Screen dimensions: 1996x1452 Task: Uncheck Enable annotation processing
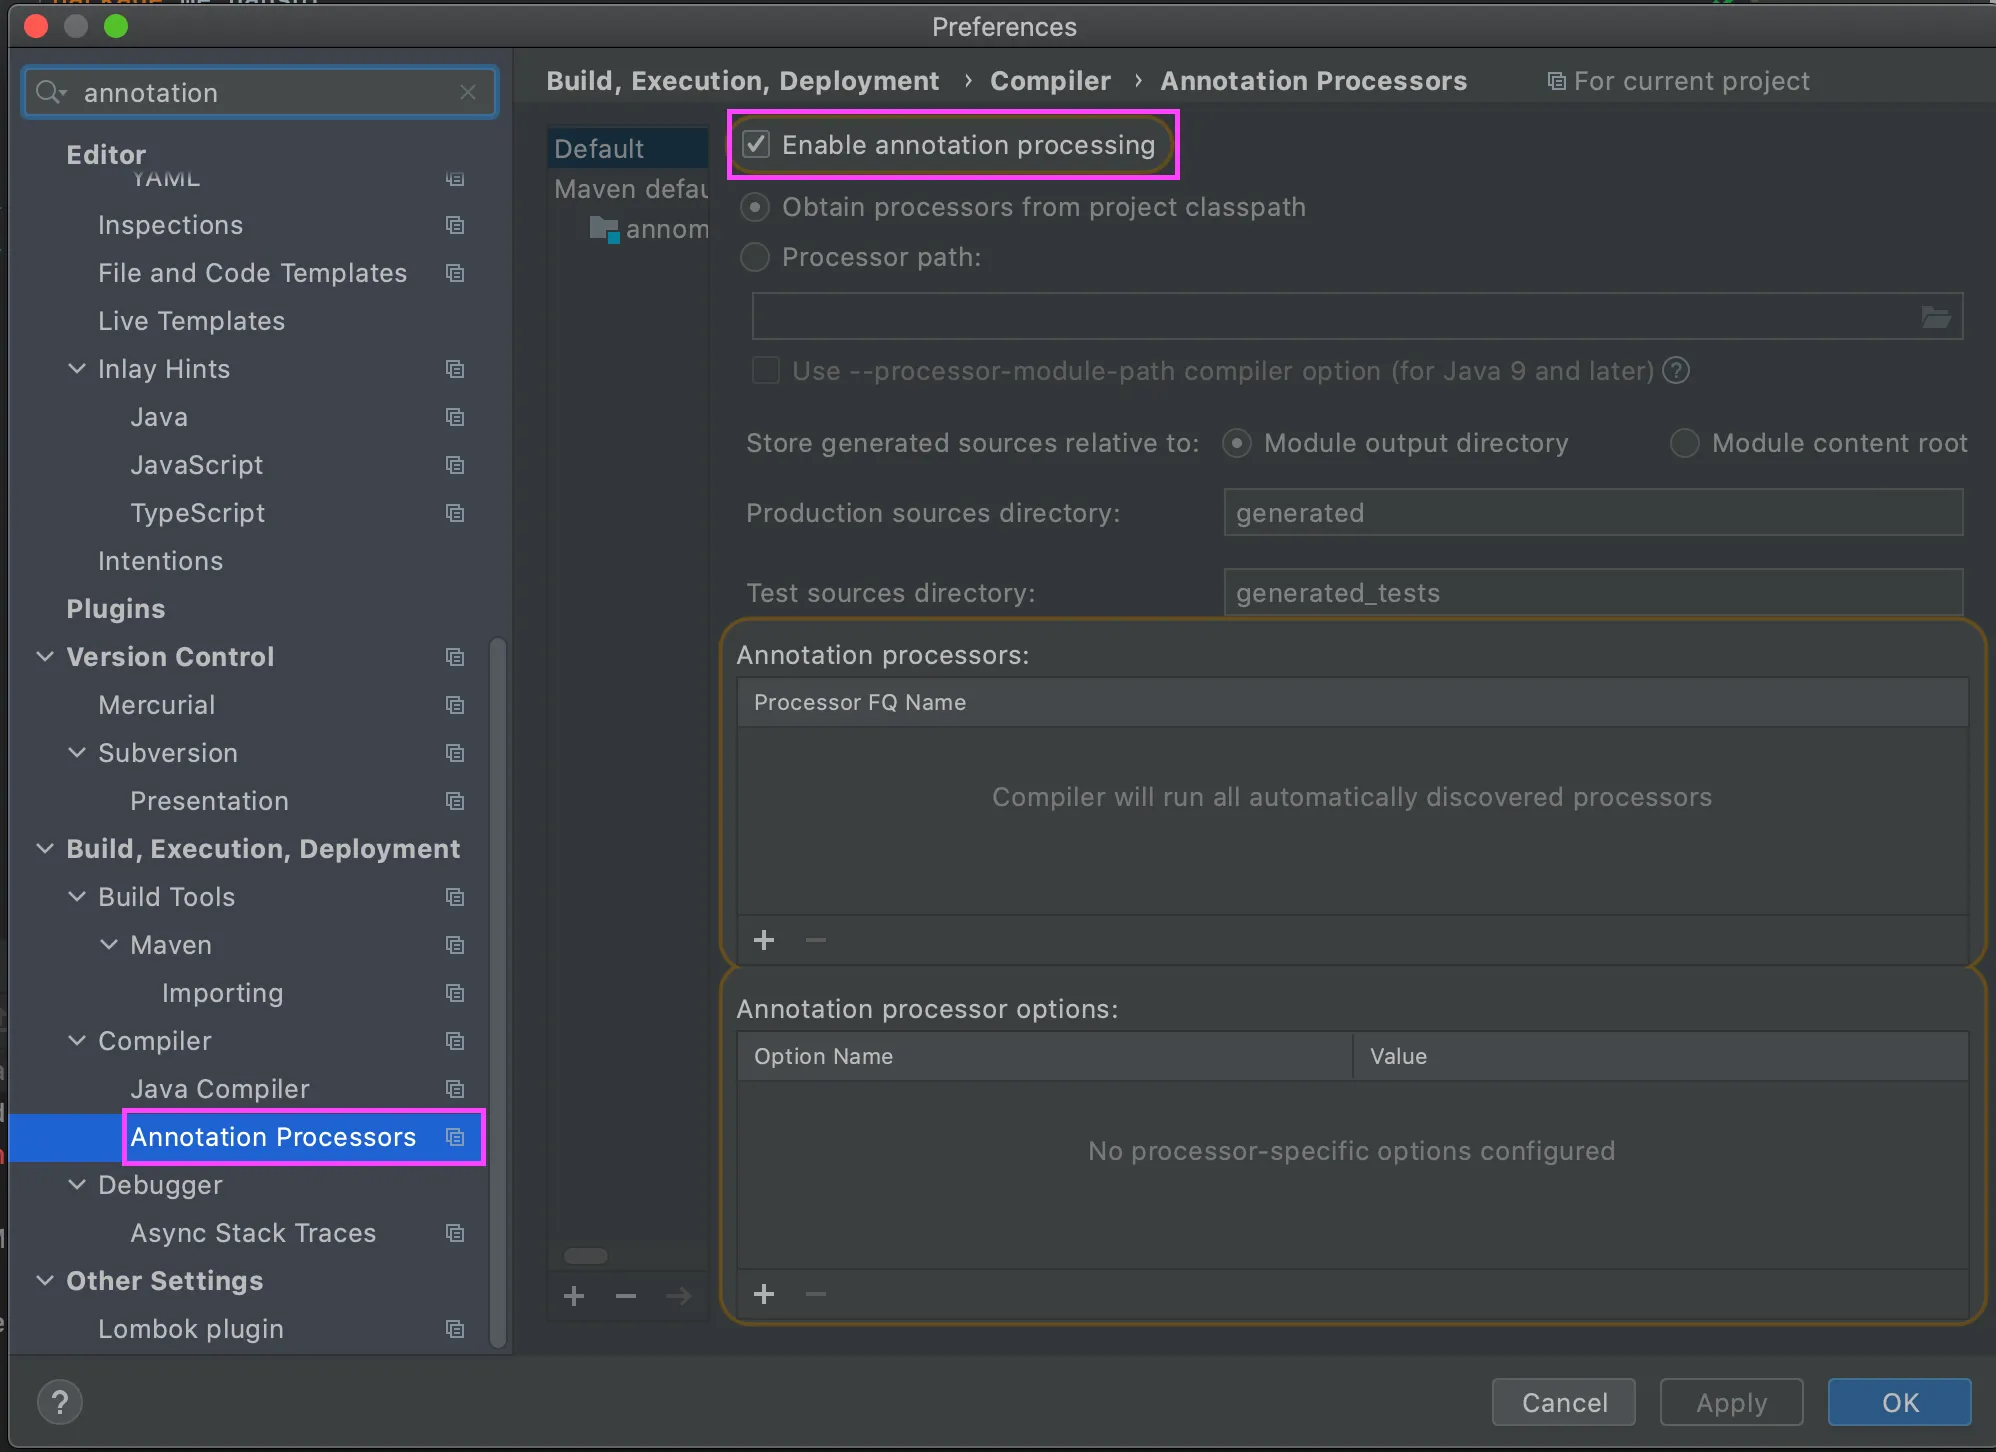click(757, 145)
